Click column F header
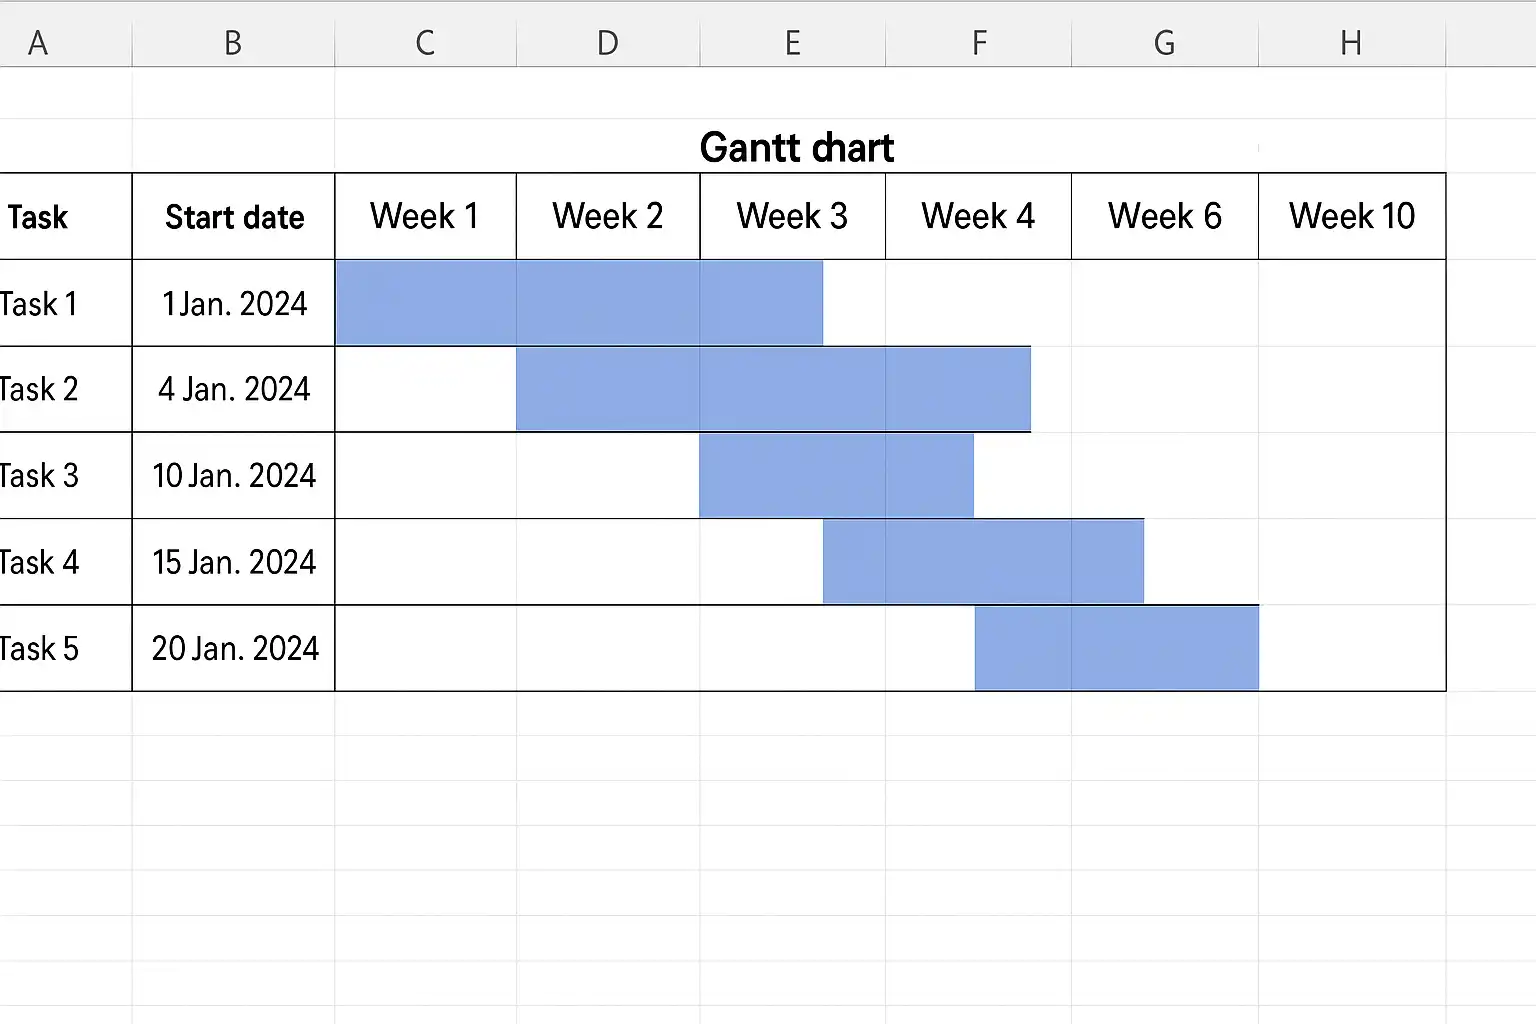 pyautogui.click(x=979, y=43)
